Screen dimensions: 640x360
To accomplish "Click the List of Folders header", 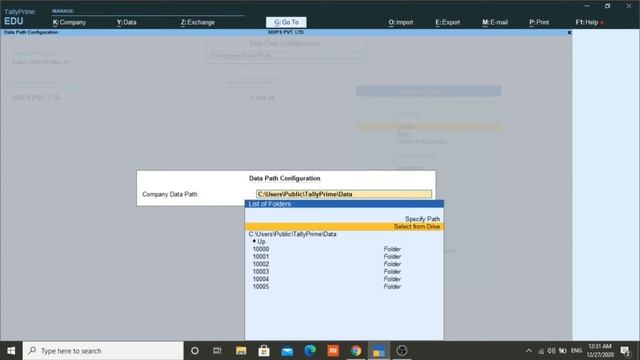I will click(x=344, y=204).
